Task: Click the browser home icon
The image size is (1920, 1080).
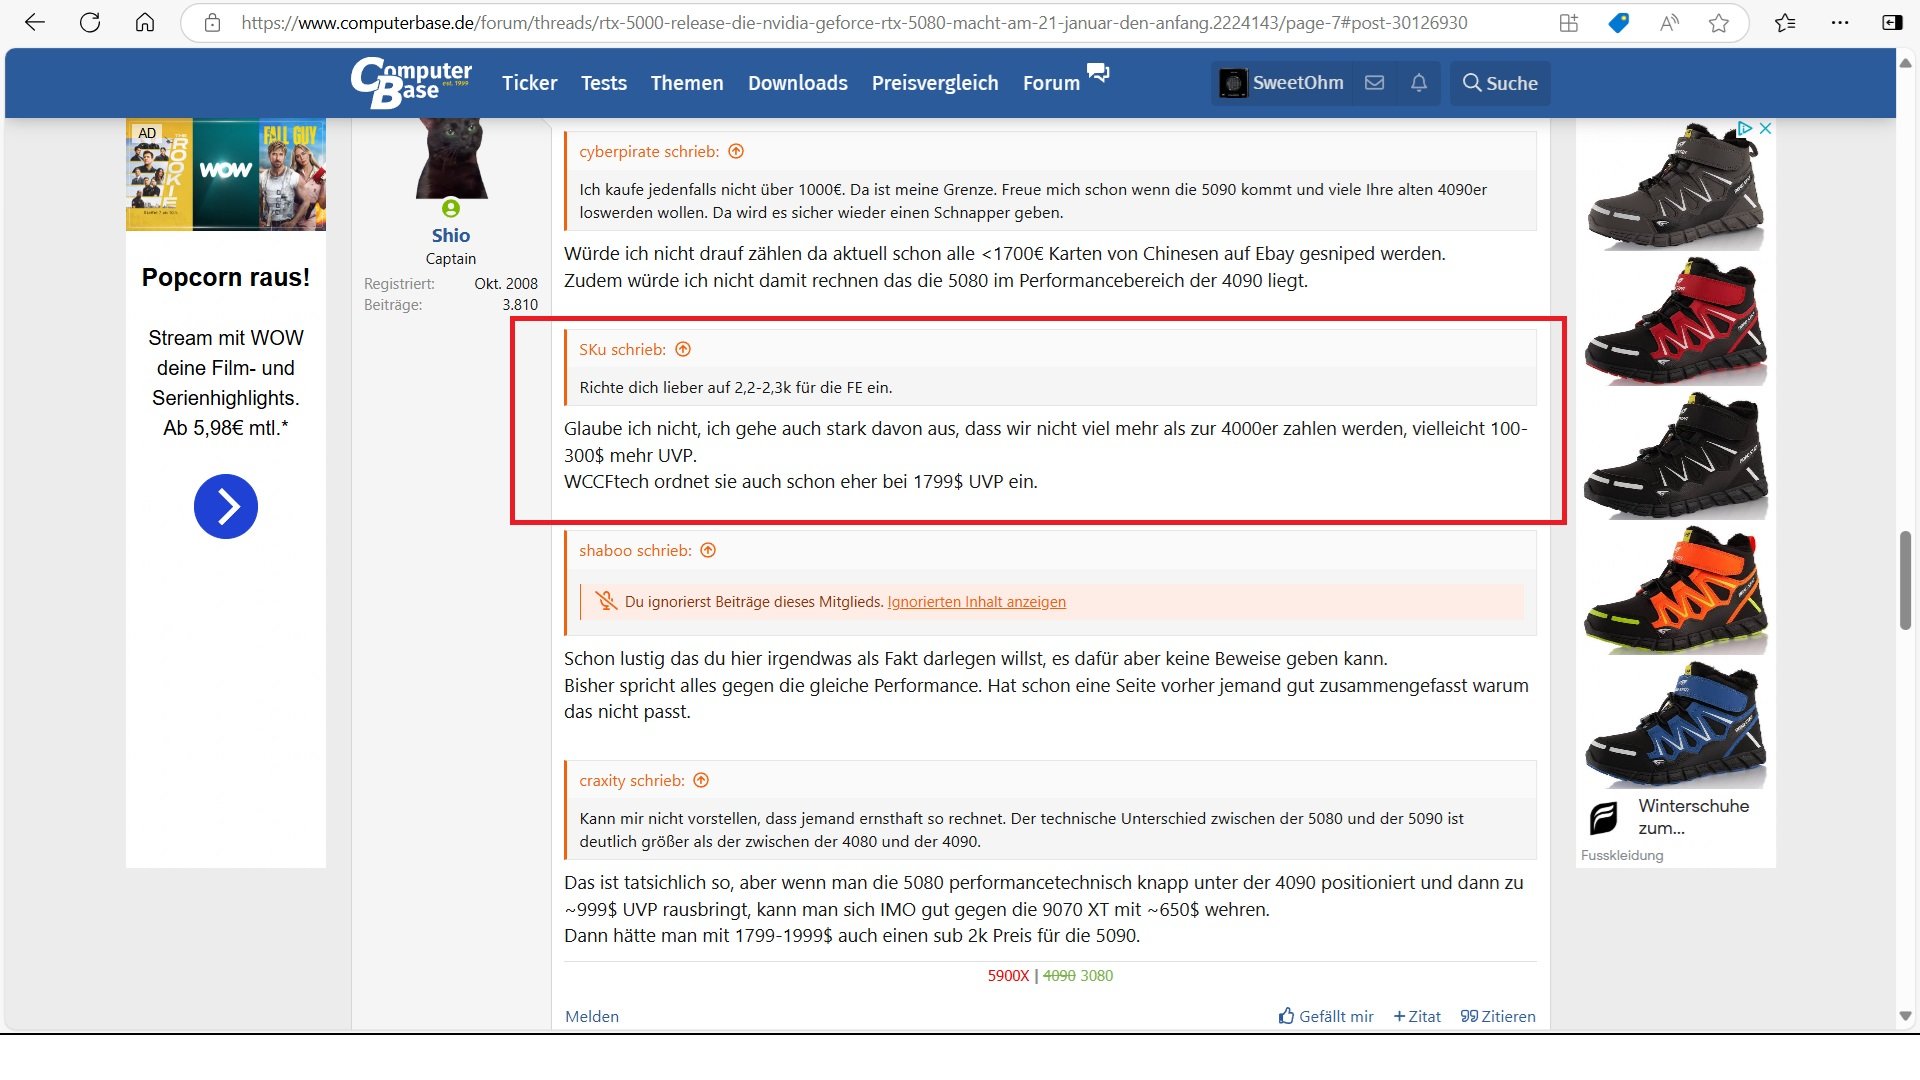Action: point(145,22)
